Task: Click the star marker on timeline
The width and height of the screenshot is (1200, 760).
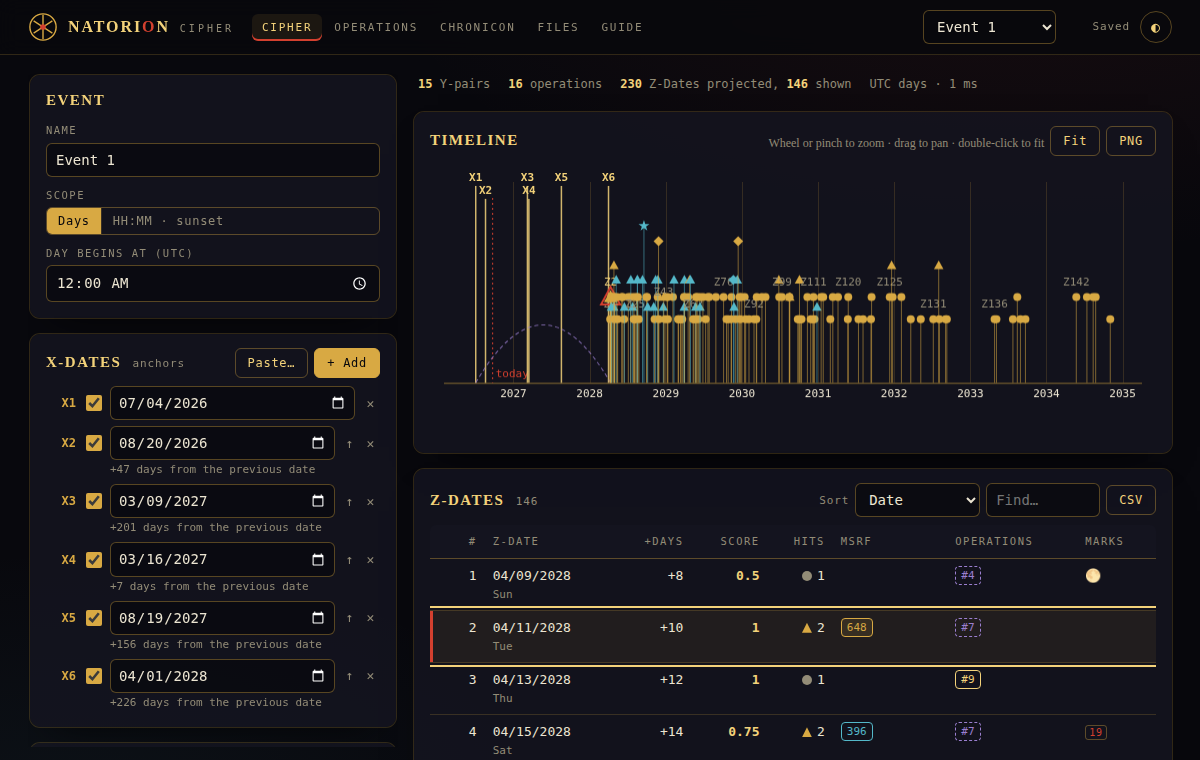Action: coord(644,225)
